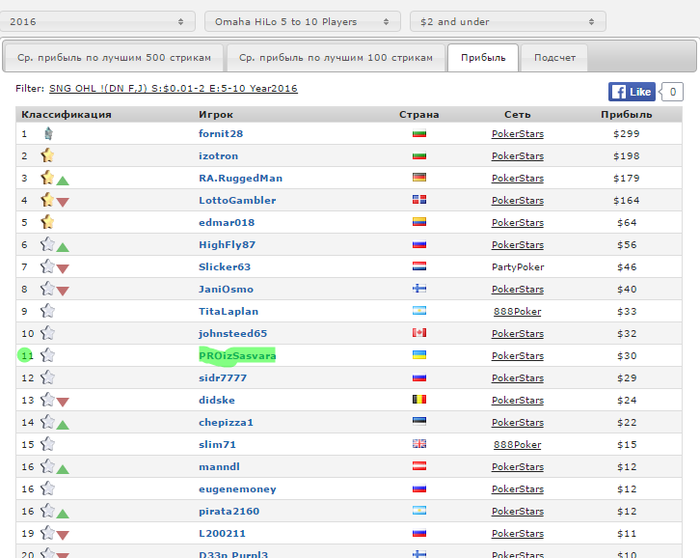Open player chepizza1 profile
The image size is (700, 558).
226,422
